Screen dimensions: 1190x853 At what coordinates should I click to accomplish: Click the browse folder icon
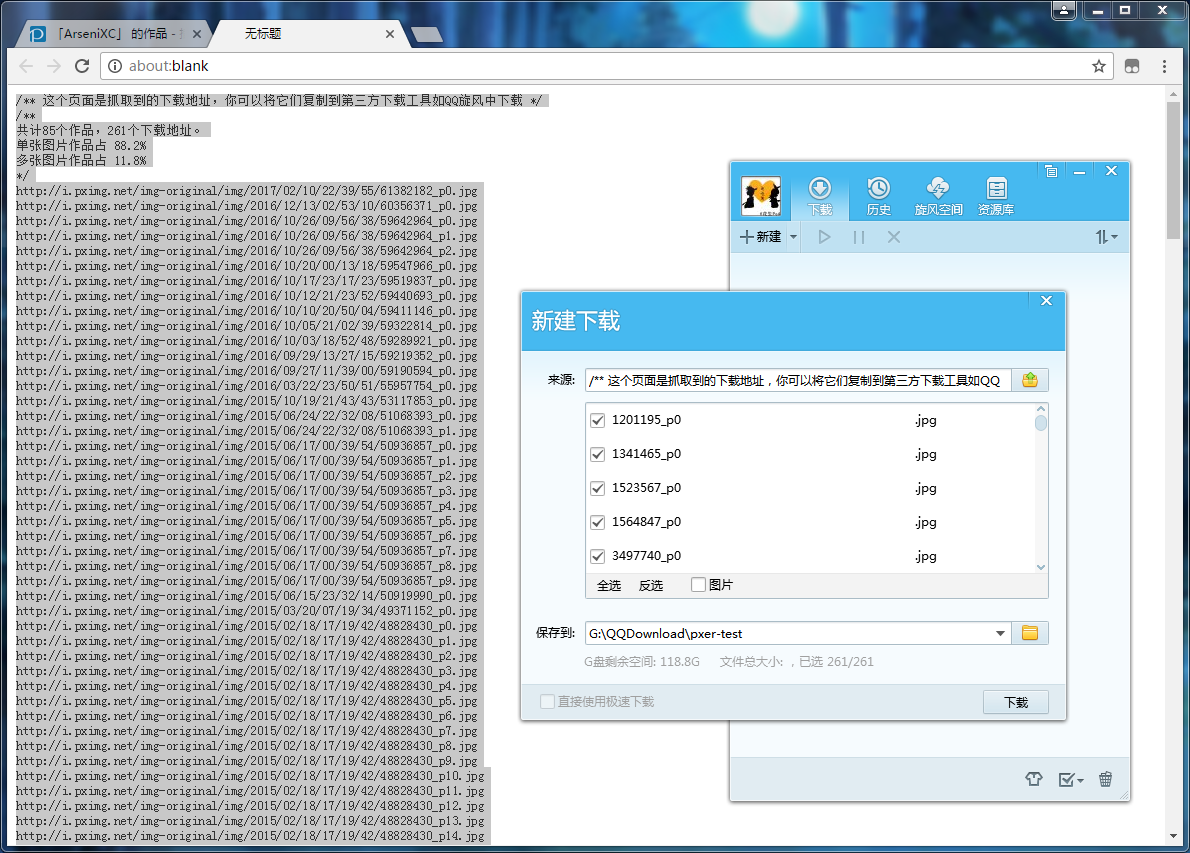(1030, 634)
